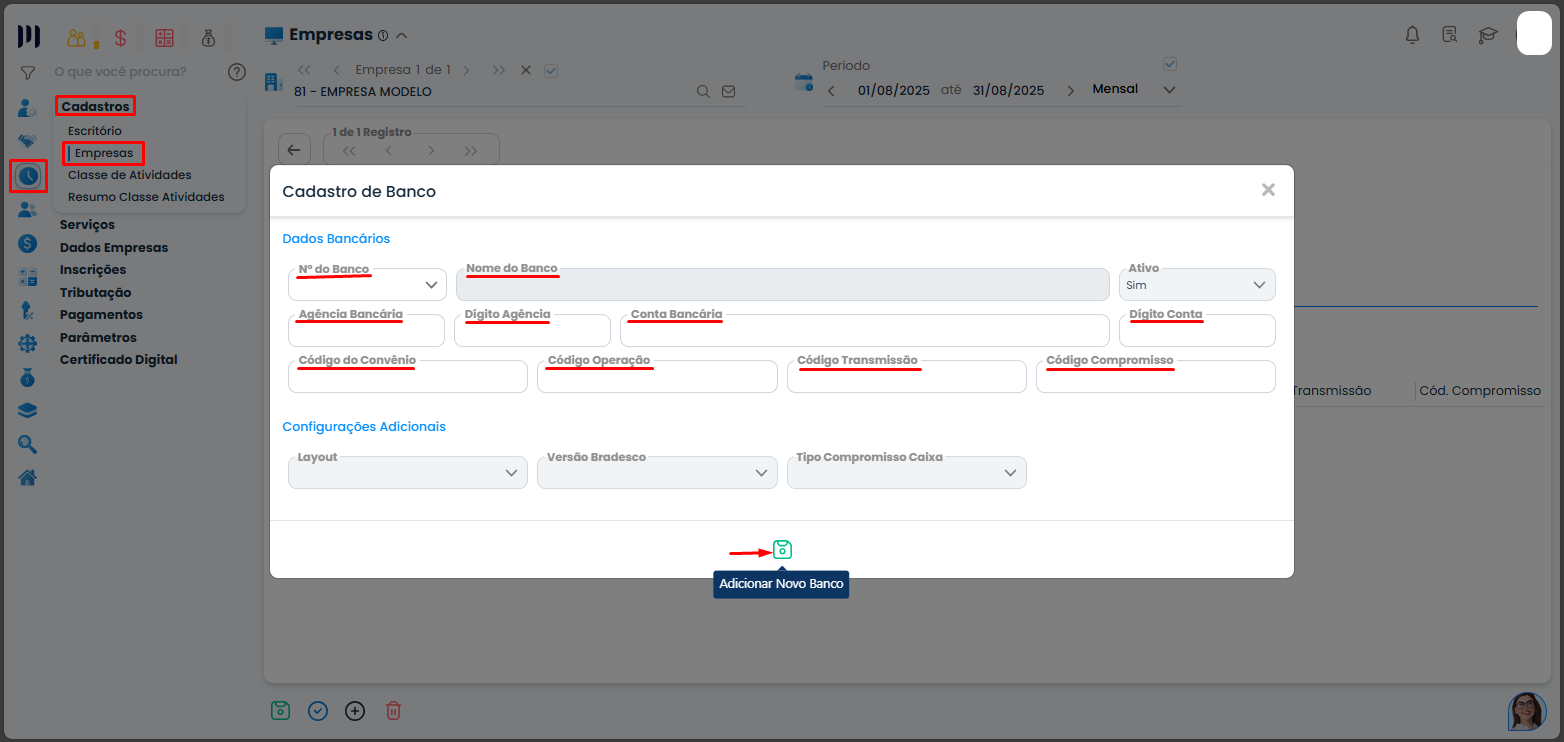
Task: Close the Cadastro de Banco dialog
Action: pyautogui.click(x=1268, y=190)
